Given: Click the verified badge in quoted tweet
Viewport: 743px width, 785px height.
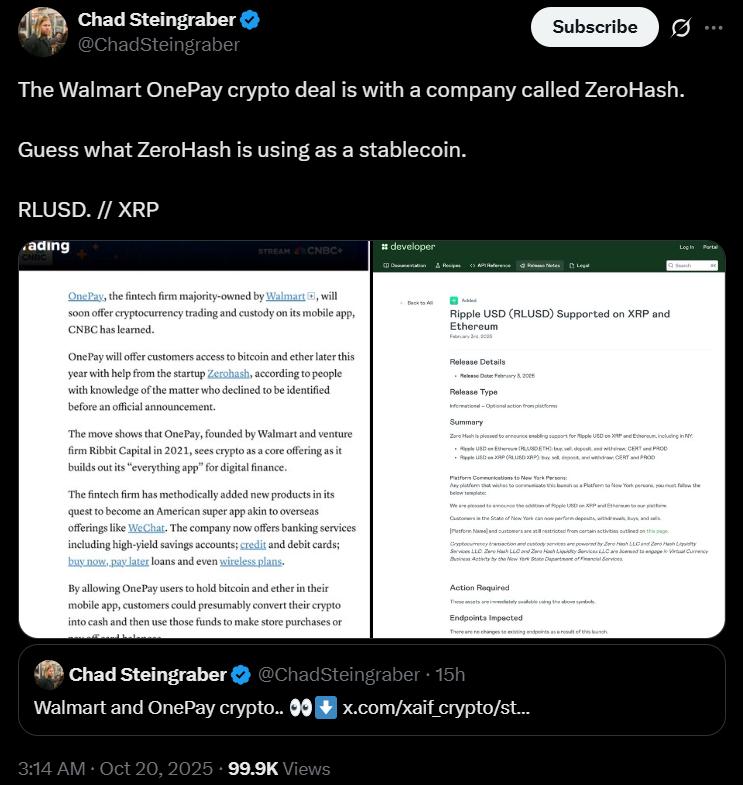Looking at the screenshot, I should pyautogui.click(x=241, y=676).
